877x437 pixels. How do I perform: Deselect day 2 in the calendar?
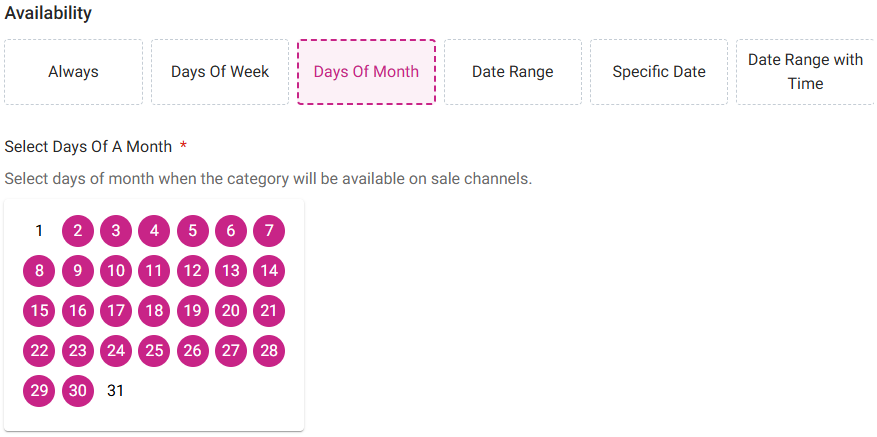coord(78,231)
